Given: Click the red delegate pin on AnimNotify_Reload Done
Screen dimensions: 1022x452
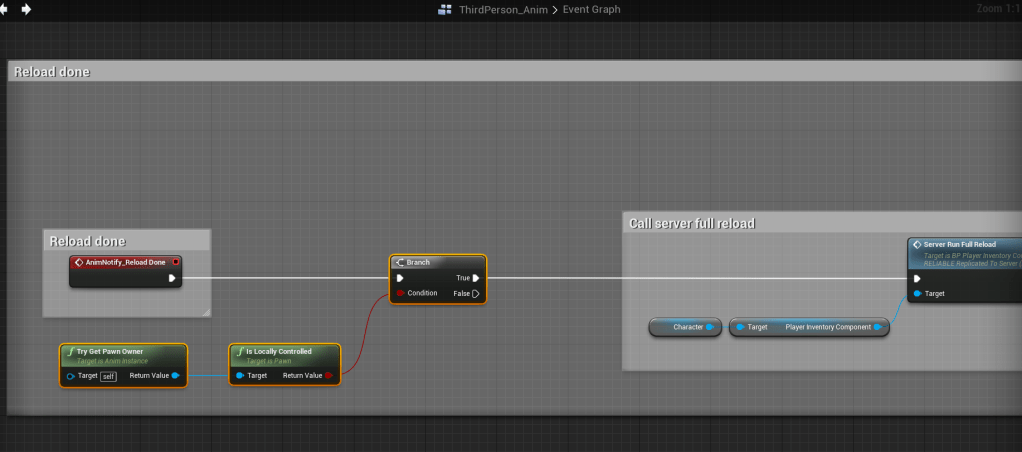Looking at the screenshot, I should tap(176, 262).
